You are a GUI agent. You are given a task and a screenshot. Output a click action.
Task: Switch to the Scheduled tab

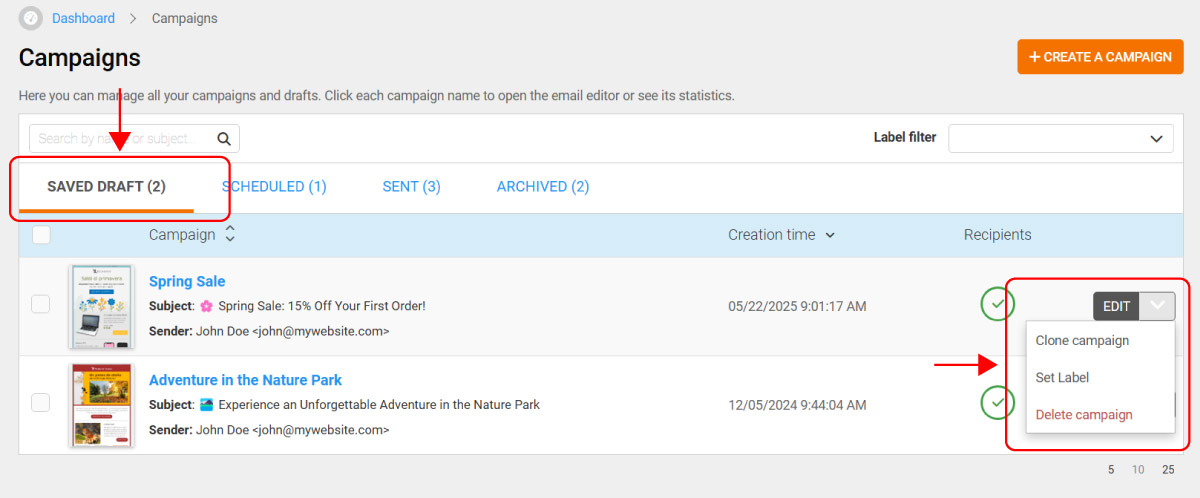click(x=274, y=187)
